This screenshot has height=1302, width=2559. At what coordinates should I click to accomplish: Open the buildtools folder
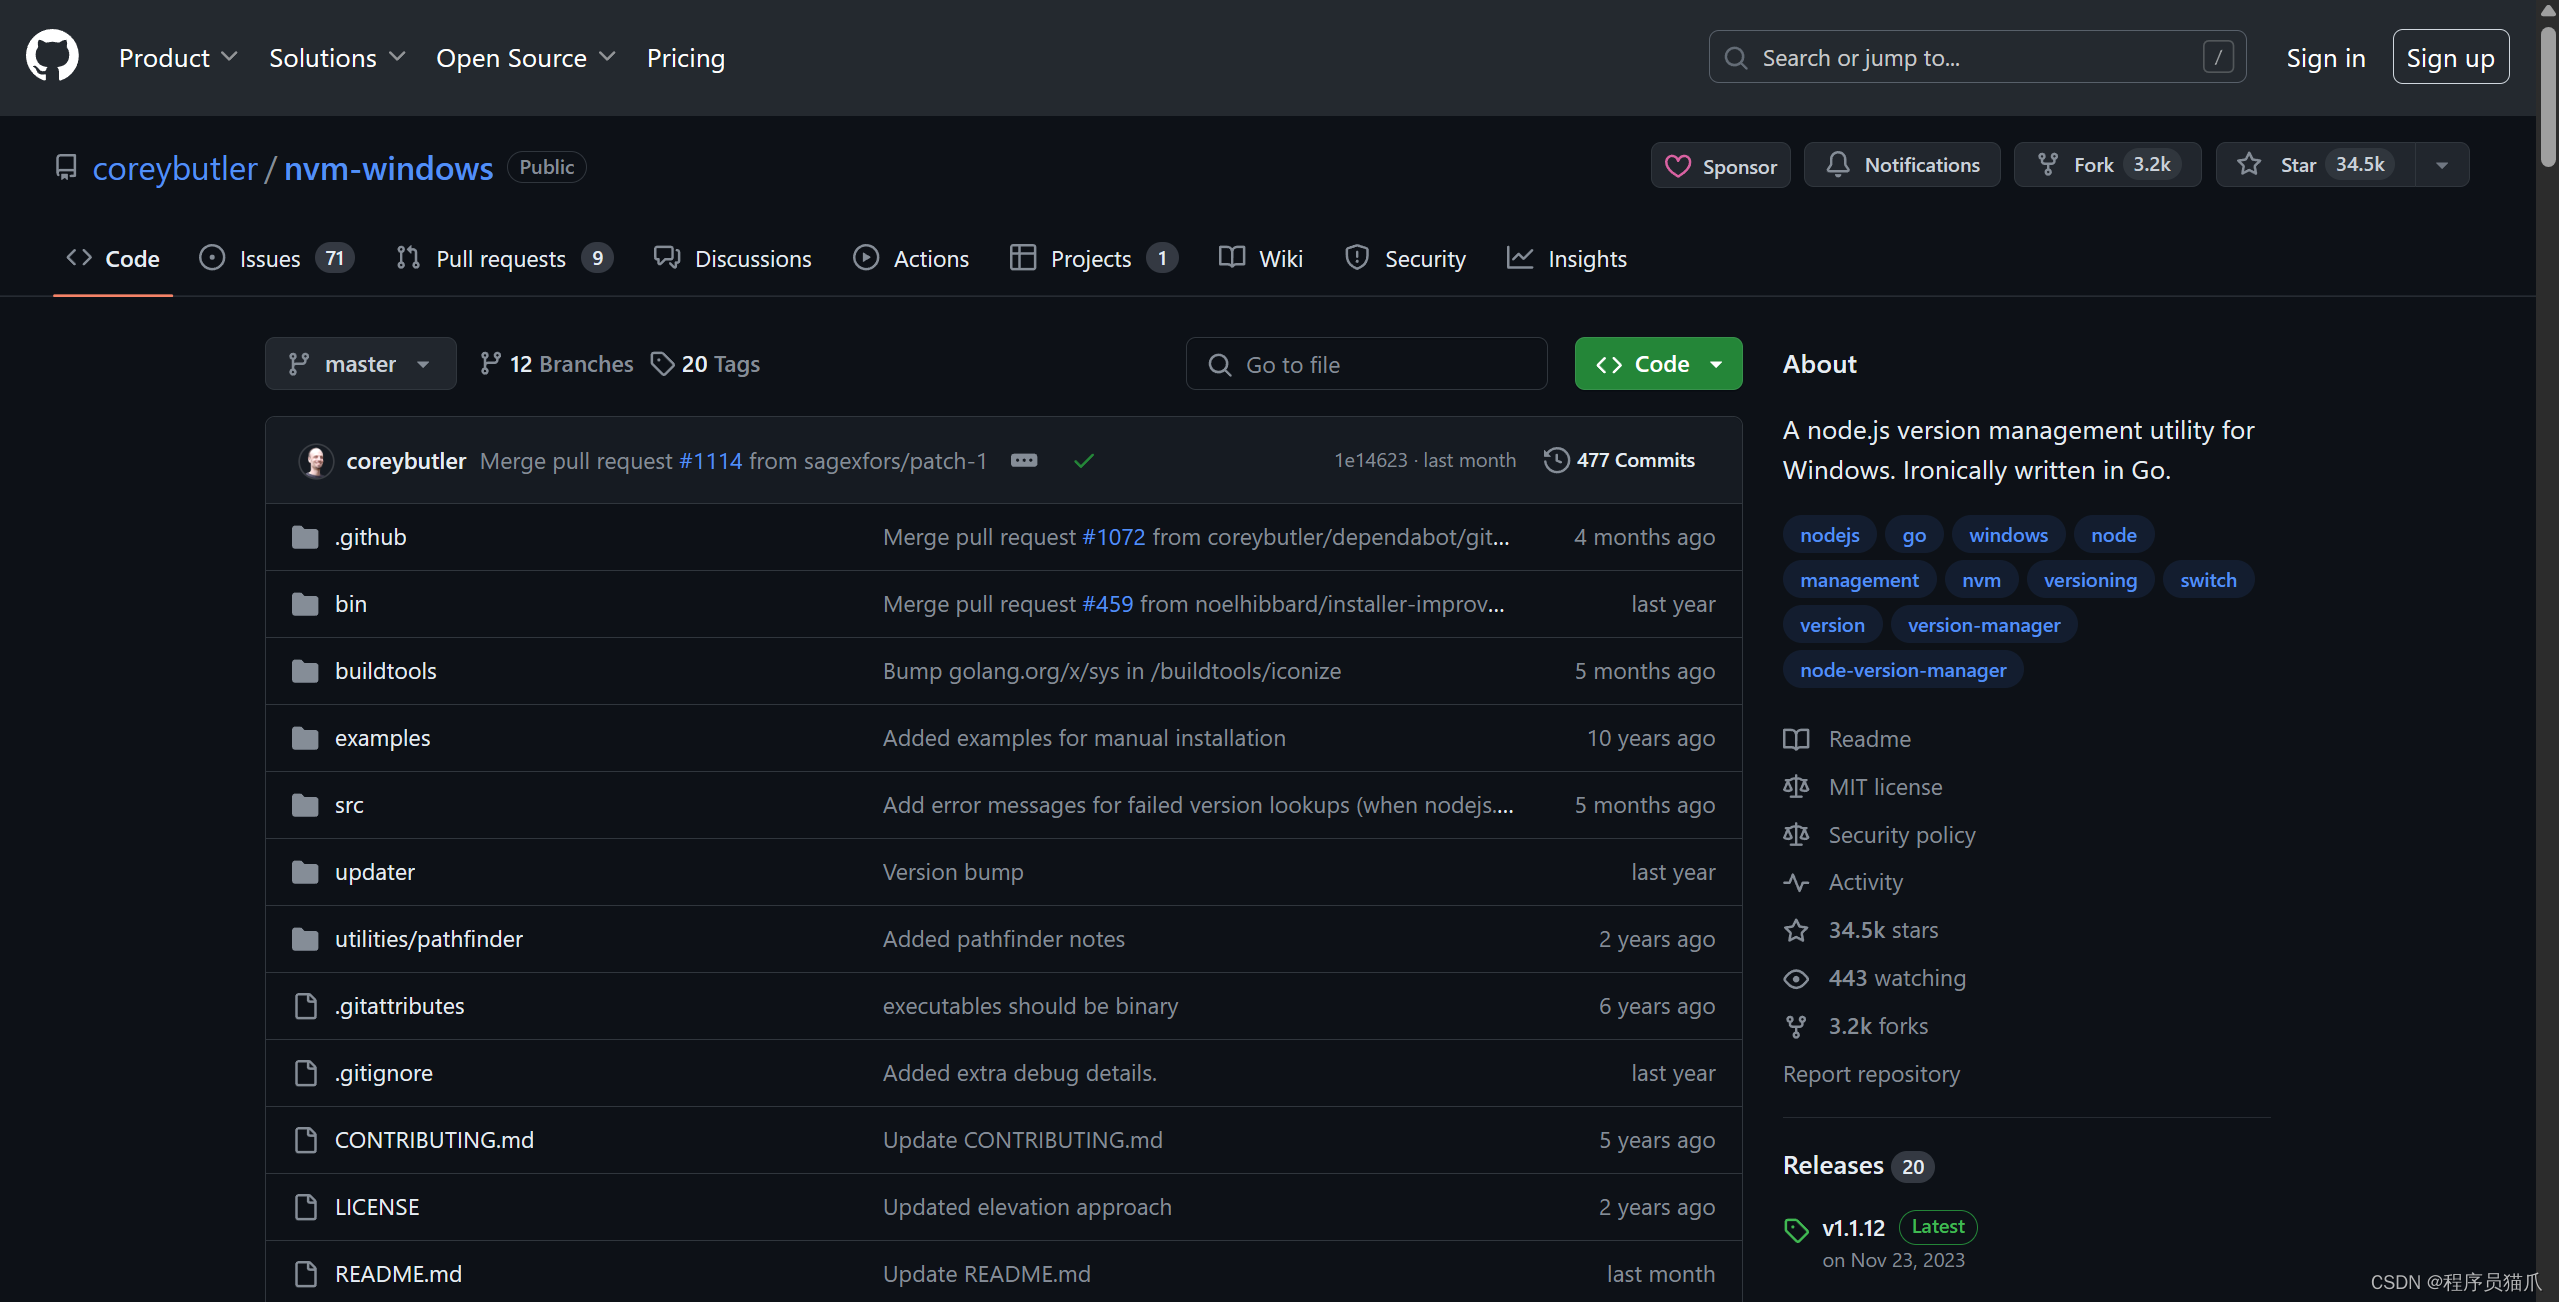point(386,671)
